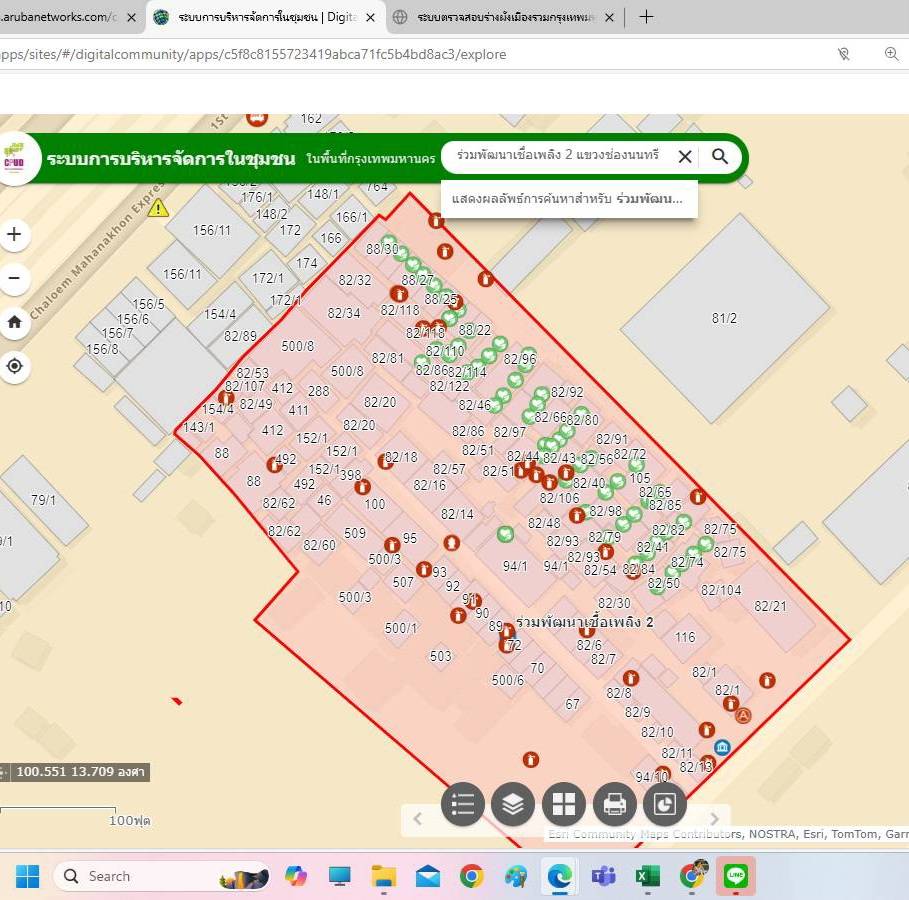Clear the map search text
Viewport: 909px width, 900px height.
[685, 156]
